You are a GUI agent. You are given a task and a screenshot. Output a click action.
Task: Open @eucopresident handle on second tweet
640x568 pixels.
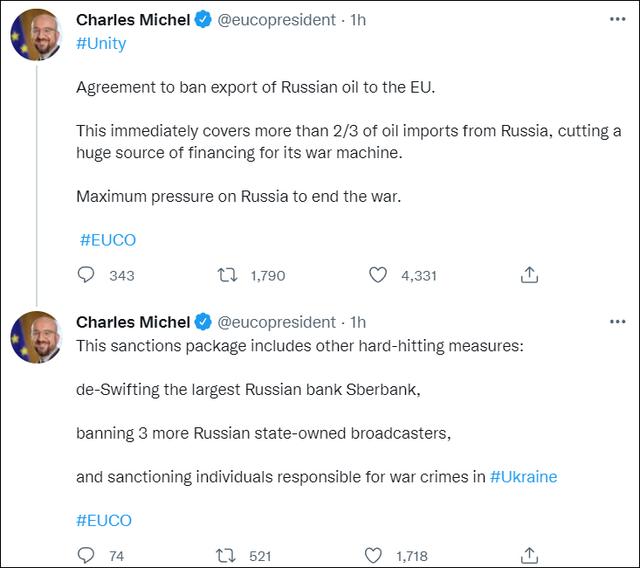(x=277, y=322)
